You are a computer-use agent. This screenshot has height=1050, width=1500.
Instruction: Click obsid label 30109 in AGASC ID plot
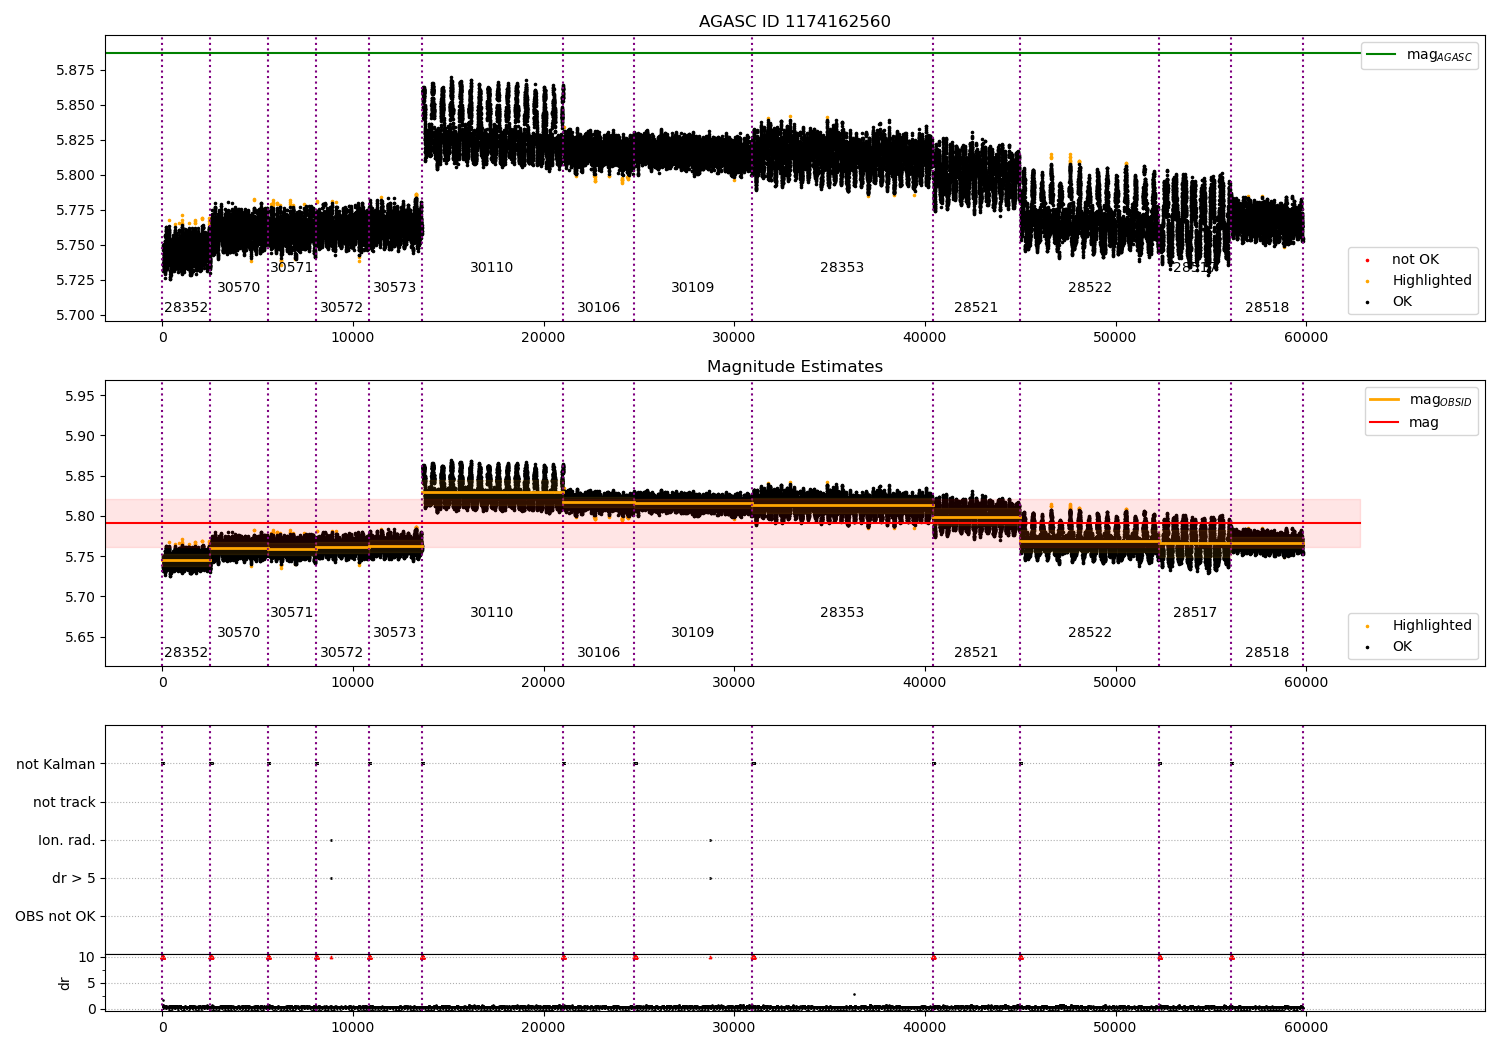coord(692,288)
